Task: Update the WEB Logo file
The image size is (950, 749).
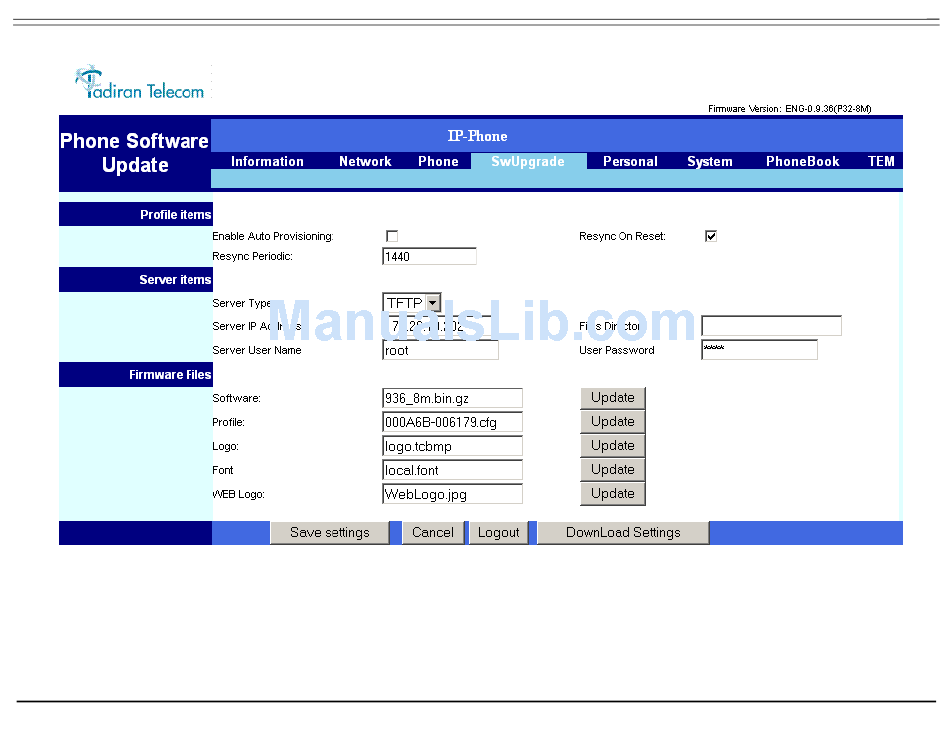Action: [x=612, y=494]
